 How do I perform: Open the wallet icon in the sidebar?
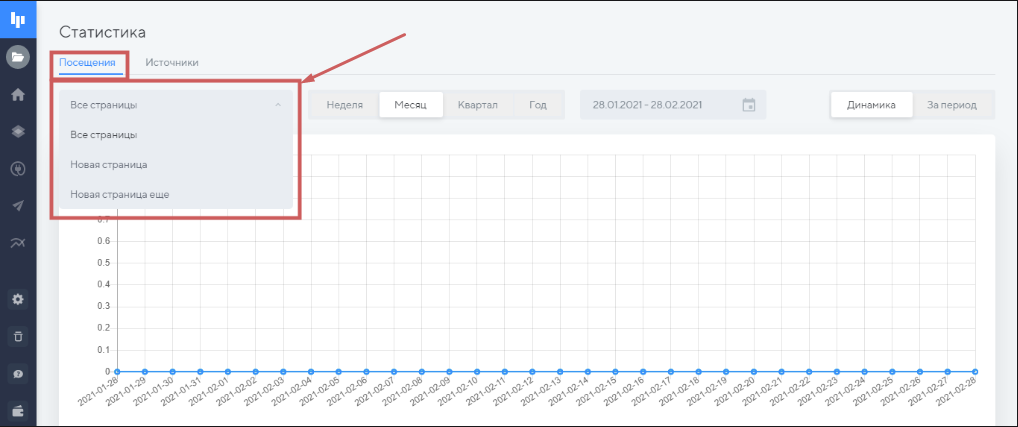point(17,410)
